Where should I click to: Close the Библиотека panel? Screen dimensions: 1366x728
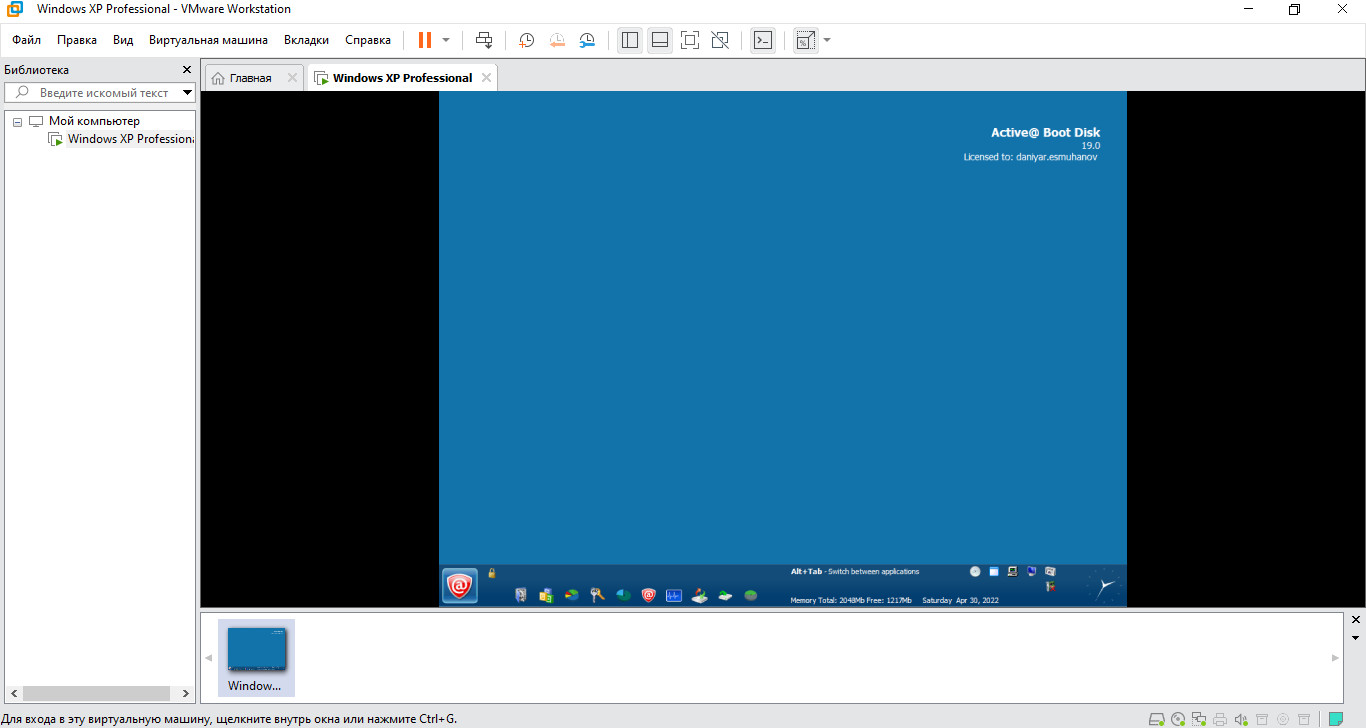pos(186,70)
